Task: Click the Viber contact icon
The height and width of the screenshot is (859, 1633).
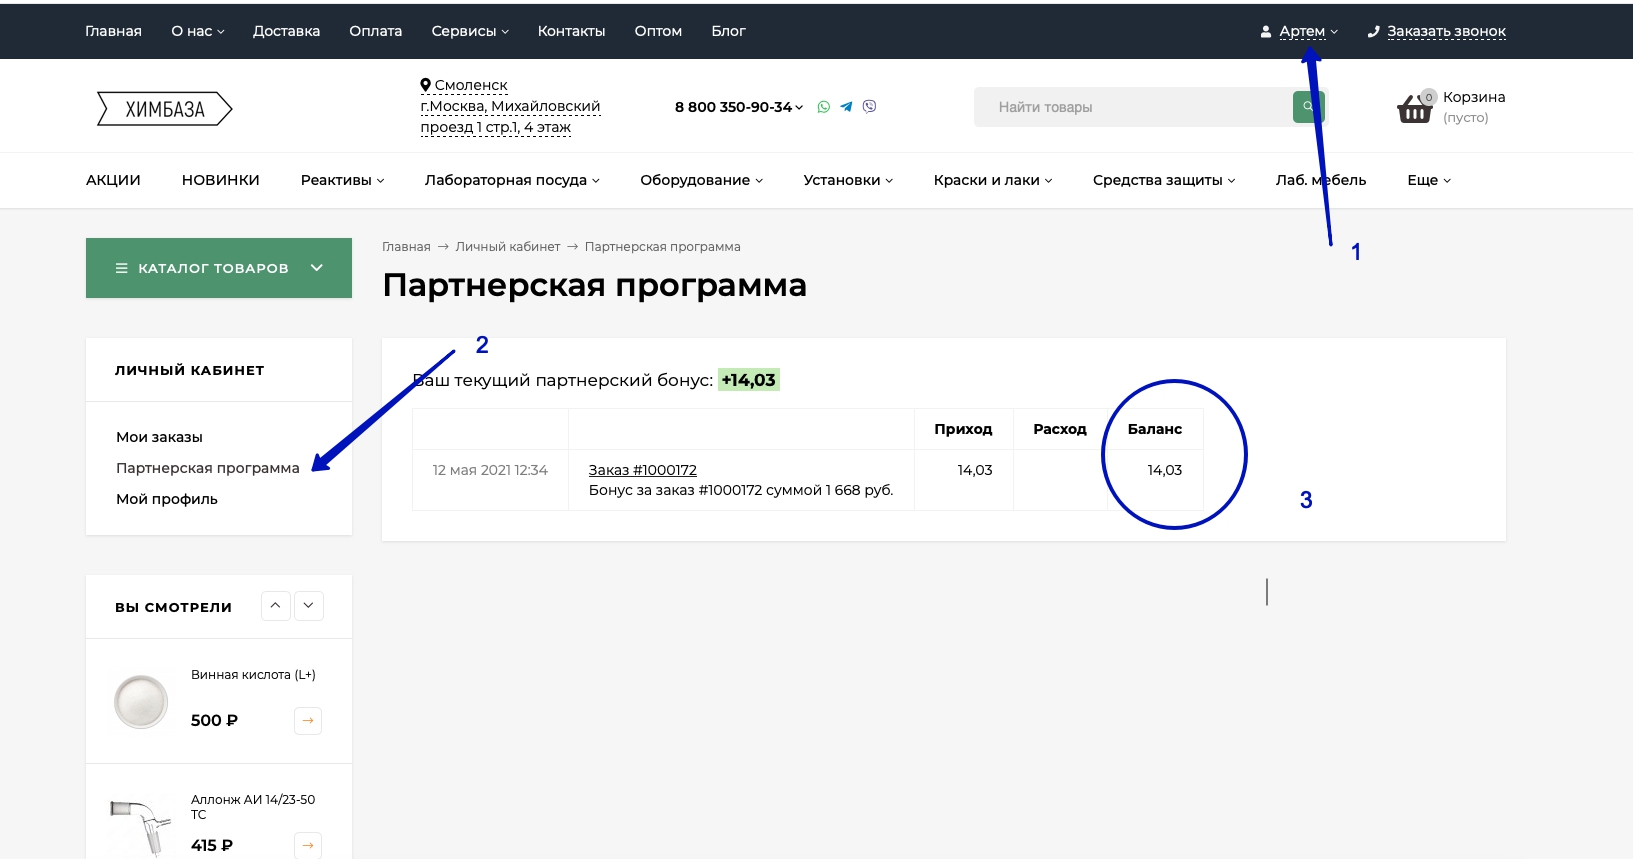Action: (x=869, y=107)
